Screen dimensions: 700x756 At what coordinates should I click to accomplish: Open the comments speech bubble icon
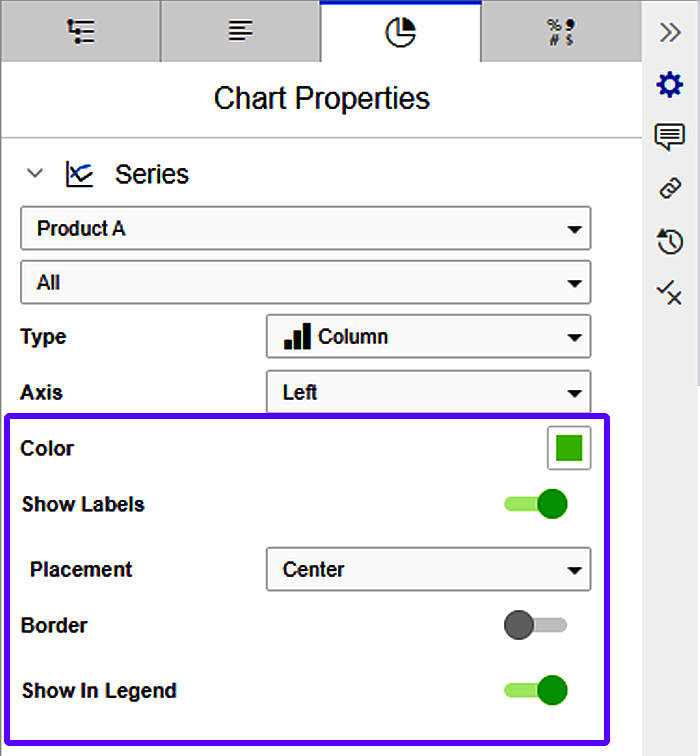669,137
